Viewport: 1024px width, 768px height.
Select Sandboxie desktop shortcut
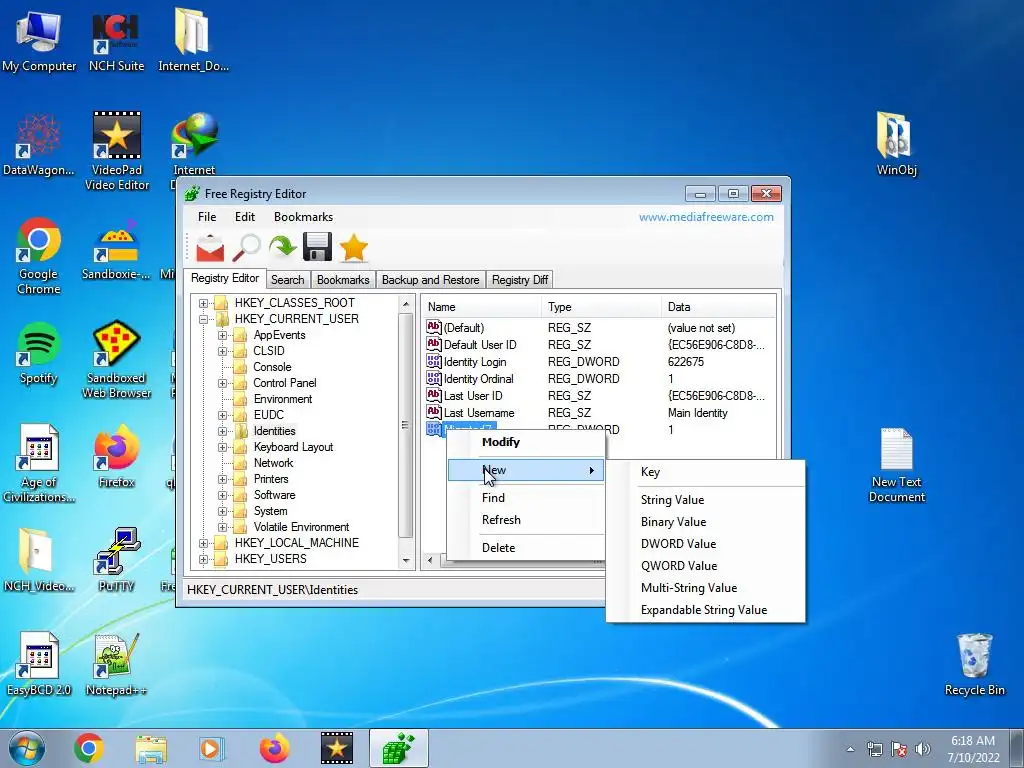(x=116, y=249)
